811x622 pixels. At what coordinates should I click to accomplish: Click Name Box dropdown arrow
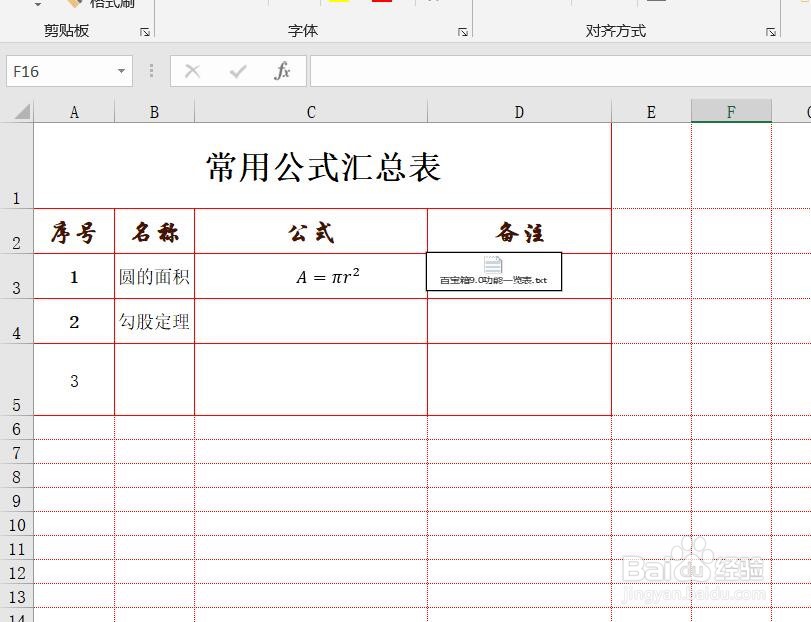[x=121, y=71]
